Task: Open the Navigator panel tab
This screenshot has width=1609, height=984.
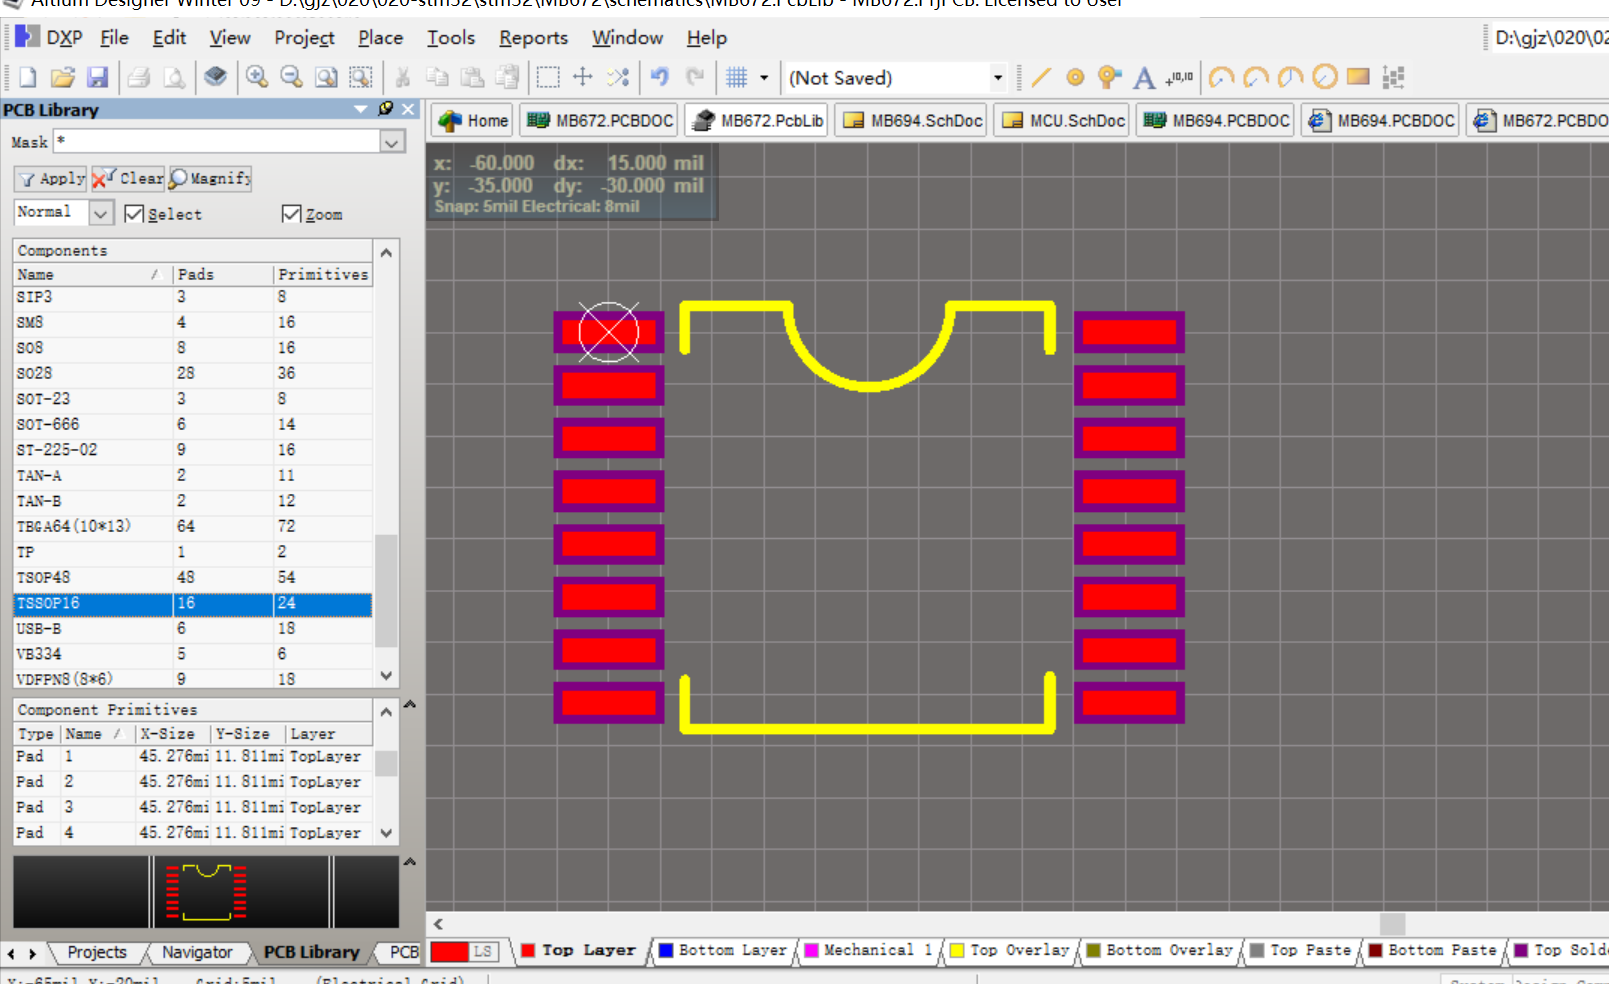Action: [197, 952]
